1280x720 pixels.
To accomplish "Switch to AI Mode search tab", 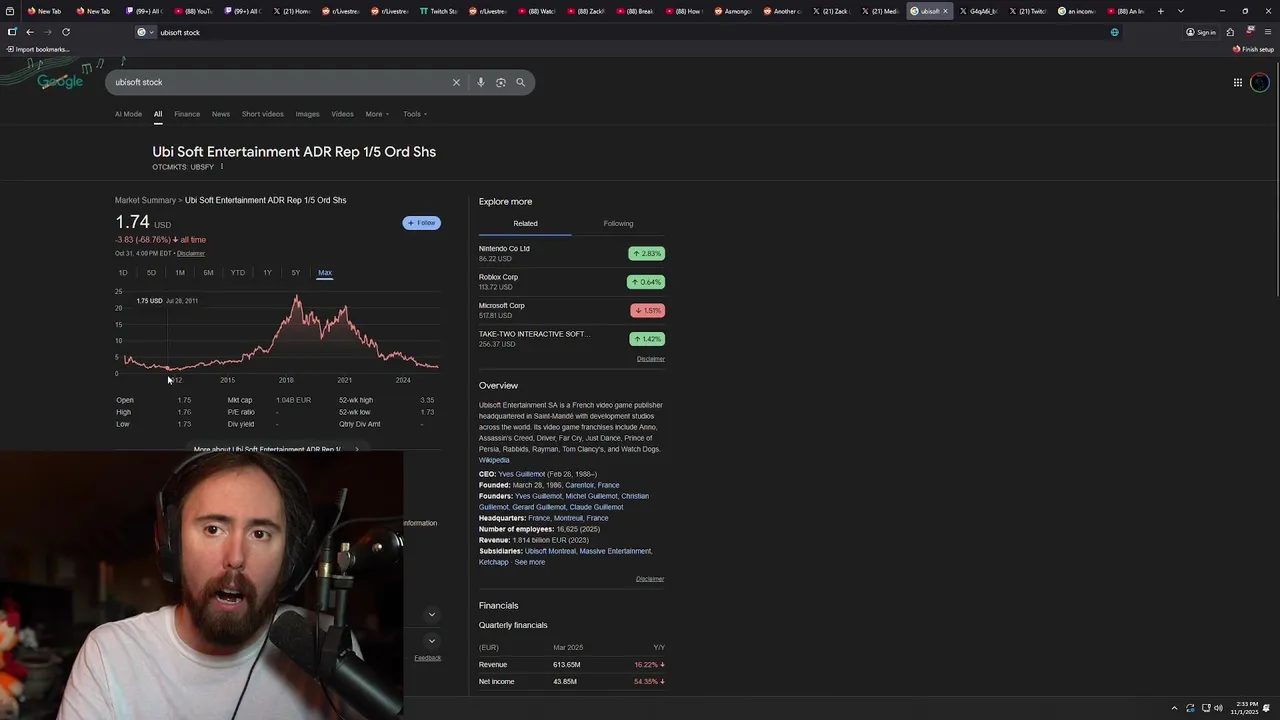I will pyautogui.click(x=128, y=114).
